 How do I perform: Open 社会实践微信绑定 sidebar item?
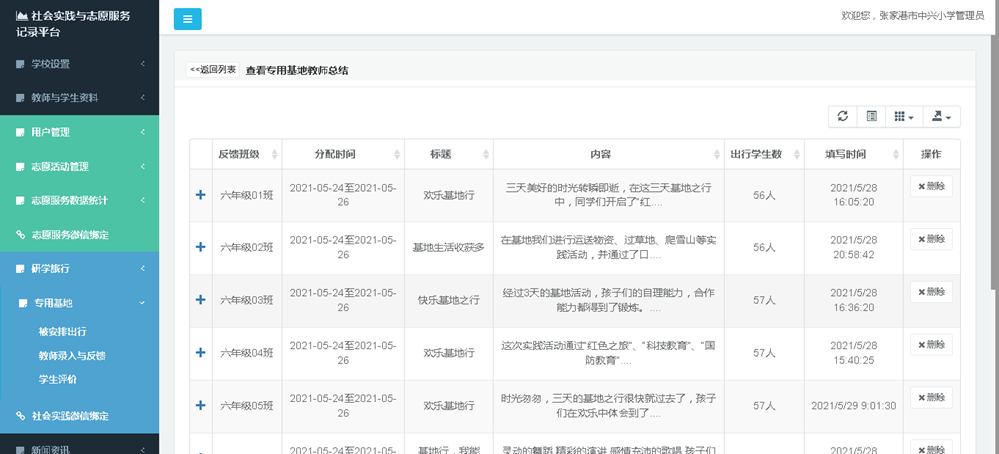coord(80,416)
